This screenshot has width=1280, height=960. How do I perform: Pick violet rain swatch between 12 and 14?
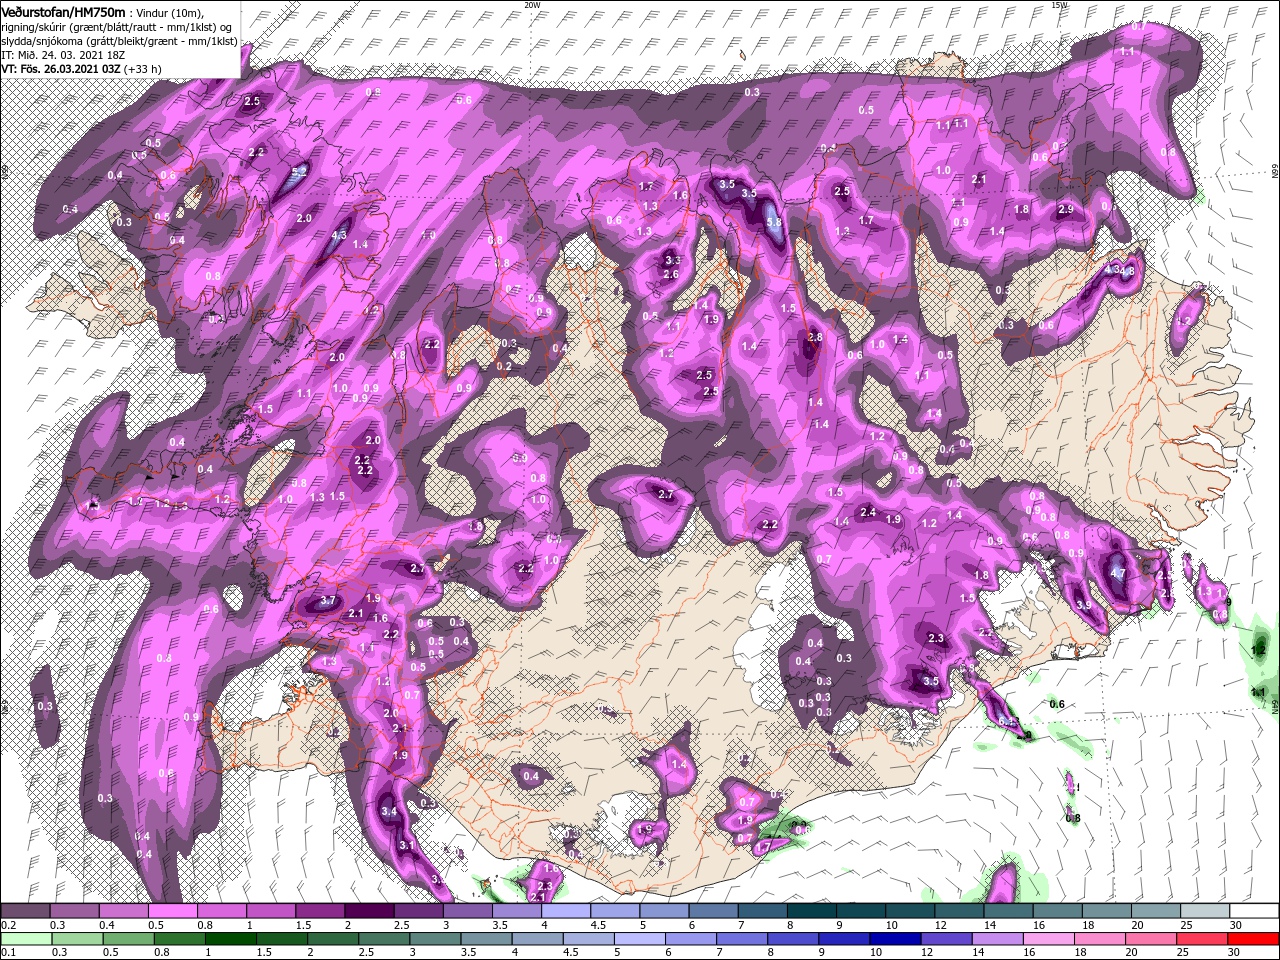(947, 938)
